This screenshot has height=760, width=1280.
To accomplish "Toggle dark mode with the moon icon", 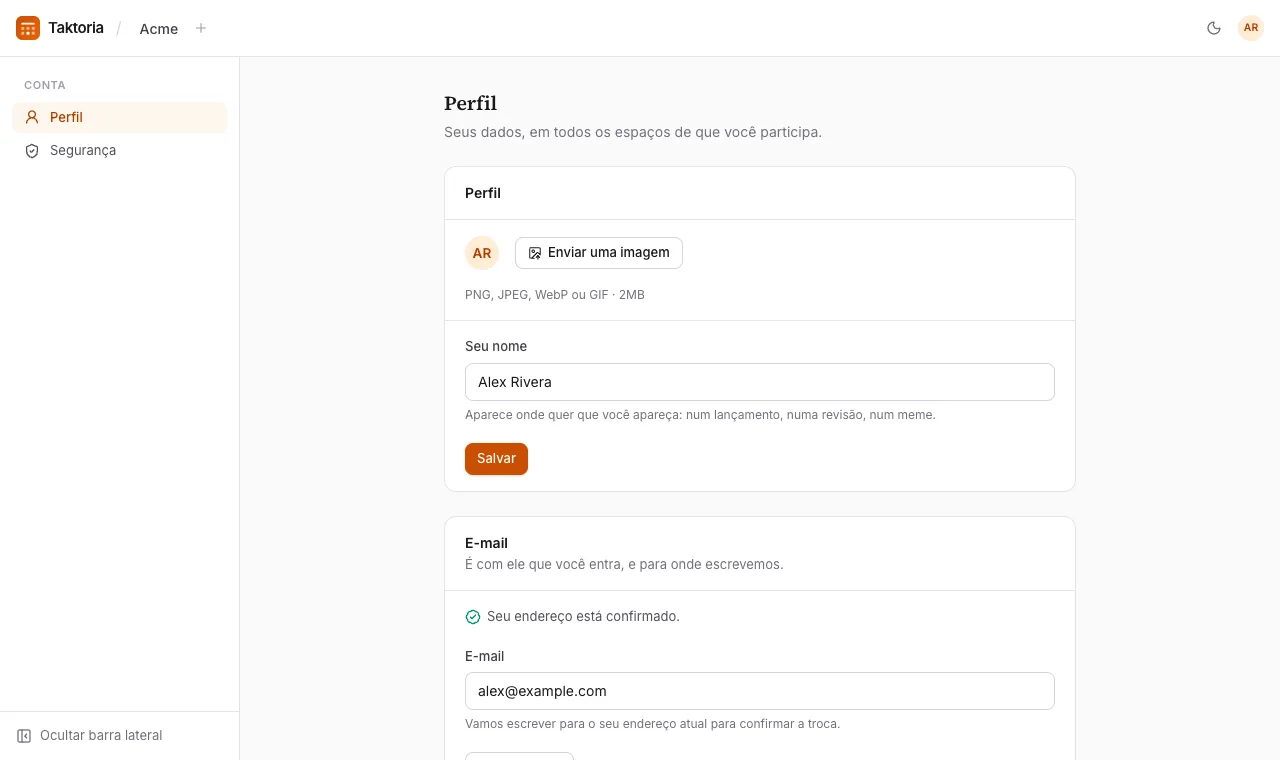I will click(x=1214, y=28).
